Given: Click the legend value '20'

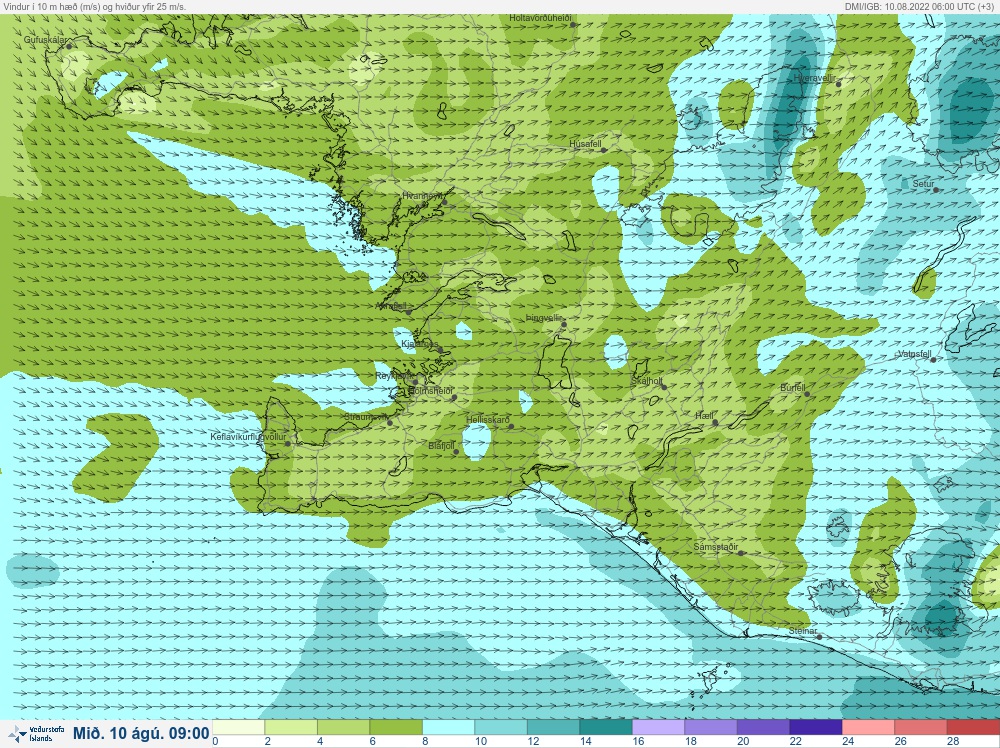Looking at the screenshot, I should 743,742.
